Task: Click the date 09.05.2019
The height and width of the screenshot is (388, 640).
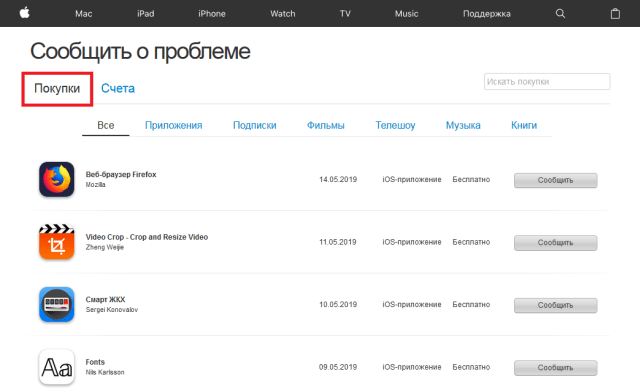Action: (x=338, y=367)
